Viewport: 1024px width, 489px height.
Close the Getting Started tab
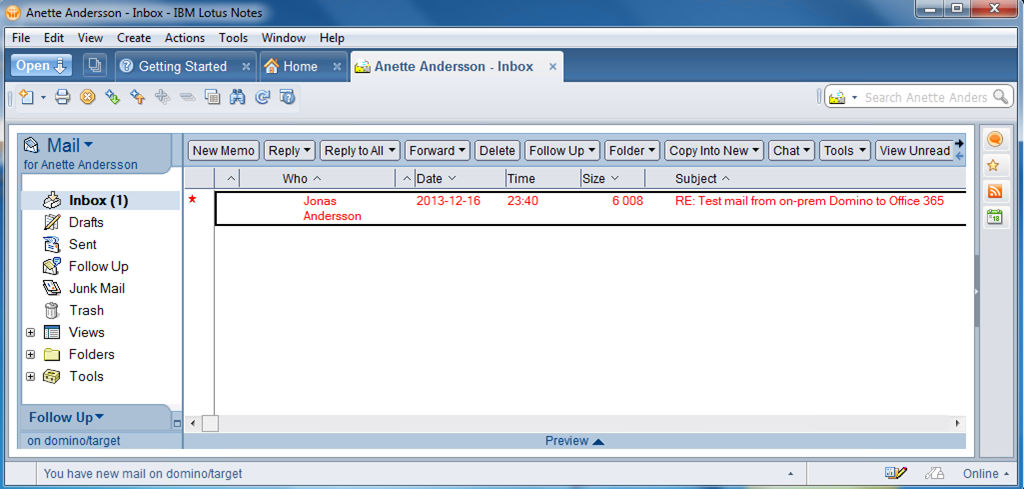tap(246, 67)
